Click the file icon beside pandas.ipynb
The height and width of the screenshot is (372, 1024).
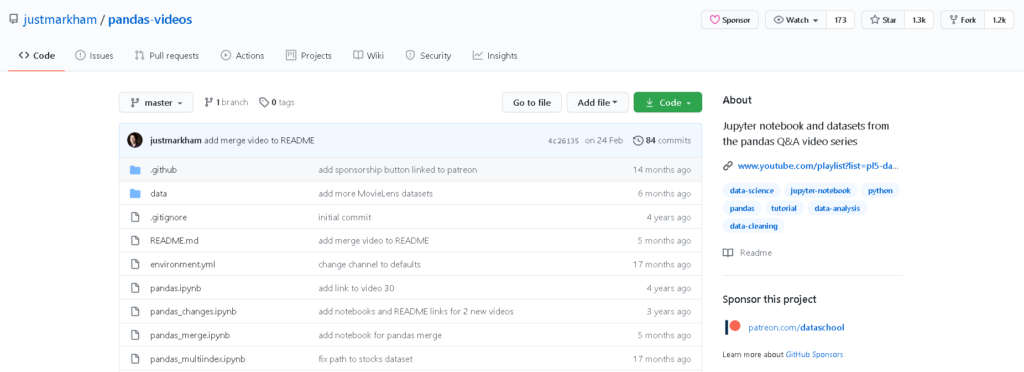click(135, 288)
